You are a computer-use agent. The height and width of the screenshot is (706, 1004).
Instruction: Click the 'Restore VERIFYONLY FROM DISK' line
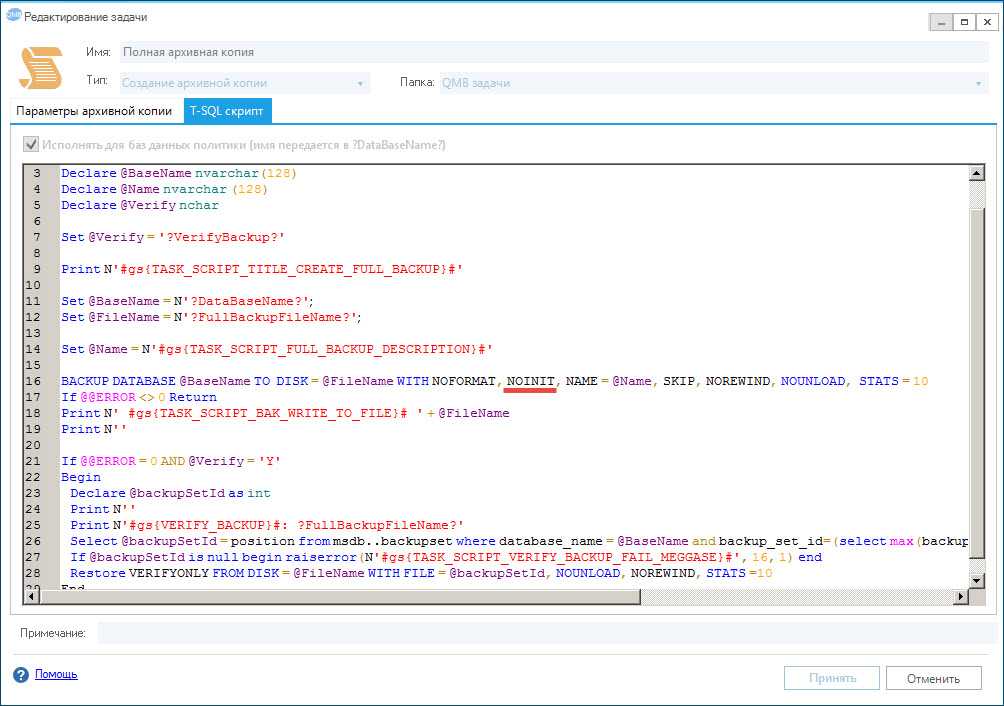[x=421, y=573]
